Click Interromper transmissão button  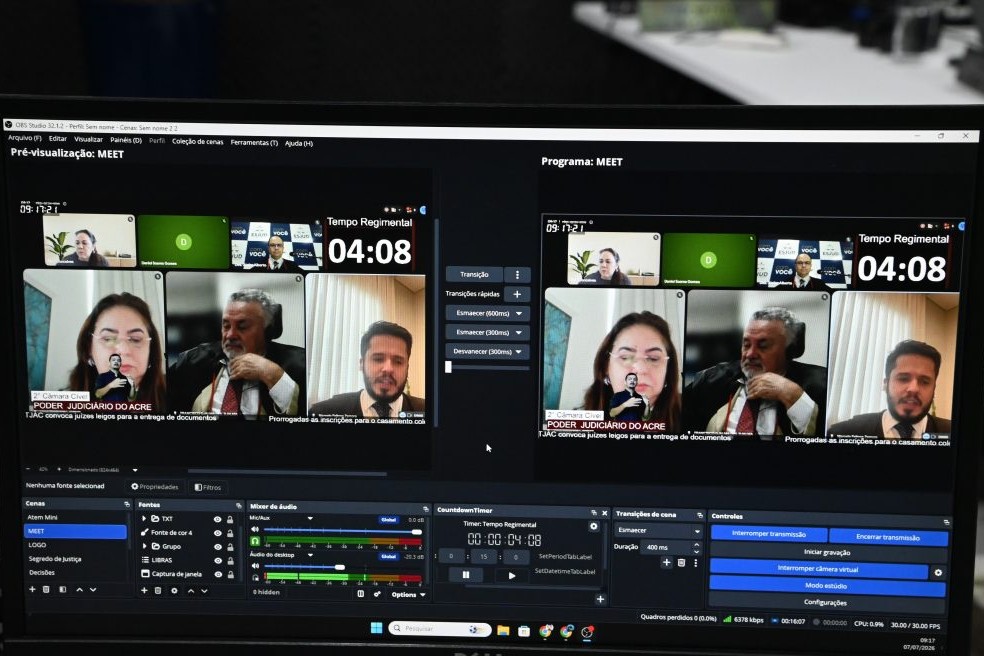coord(769,534)
